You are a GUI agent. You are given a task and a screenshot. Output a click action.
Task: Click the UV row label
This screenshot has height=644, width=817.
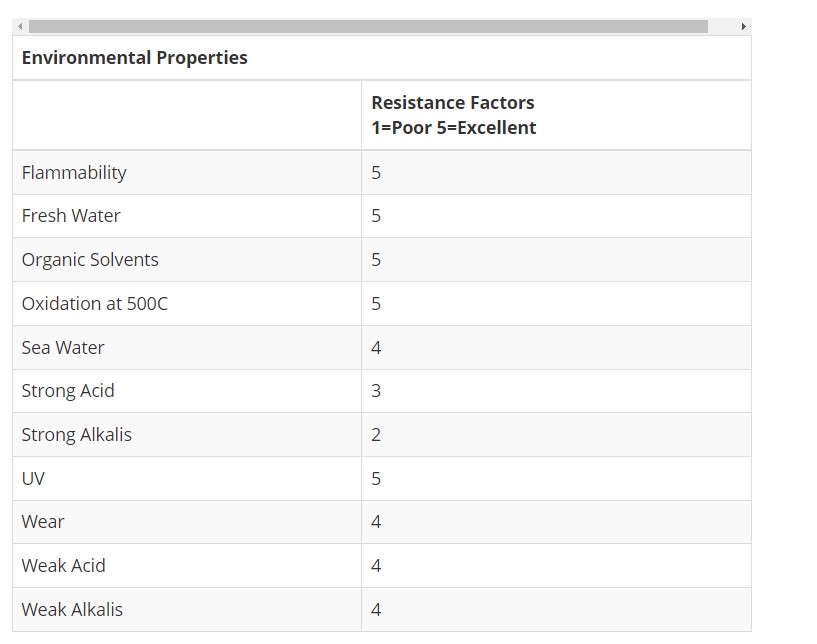33,479
